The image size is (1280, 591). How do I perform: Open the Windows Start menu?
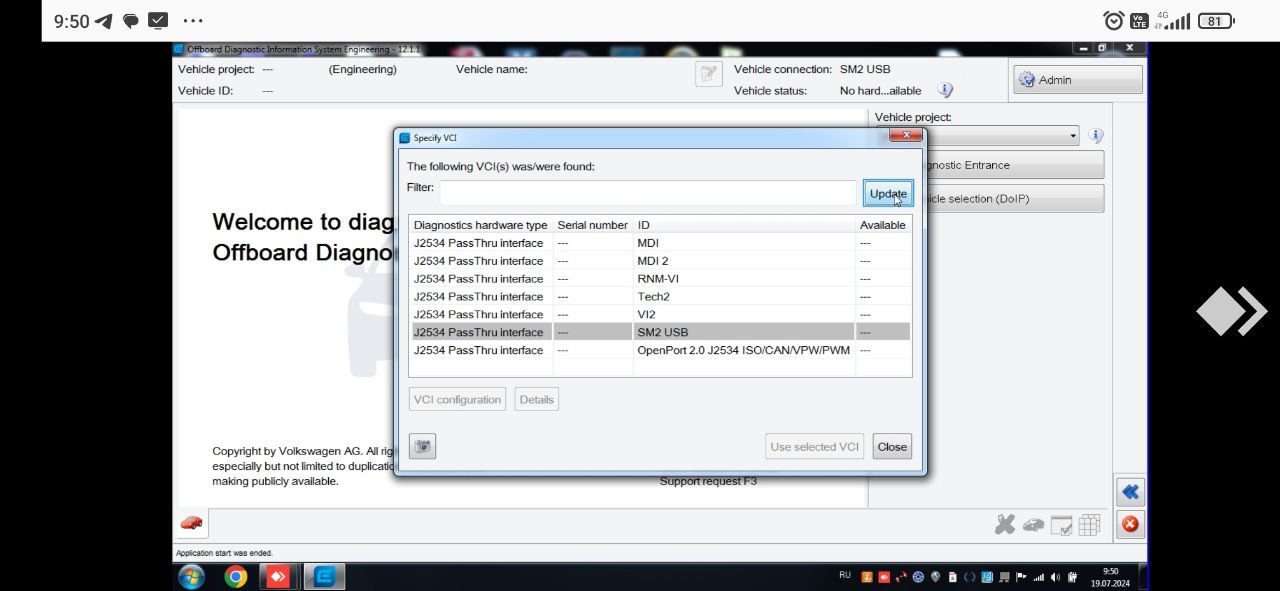[191, 577]
